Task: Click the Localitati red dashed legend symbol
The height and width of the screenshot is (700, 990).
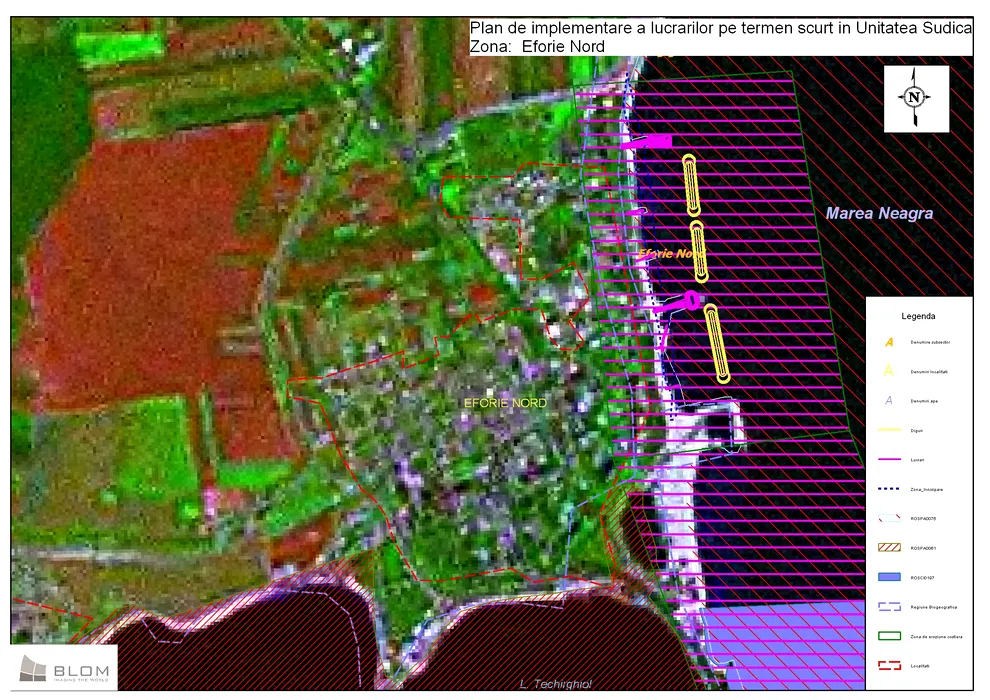Action: (x=889, y=663)
